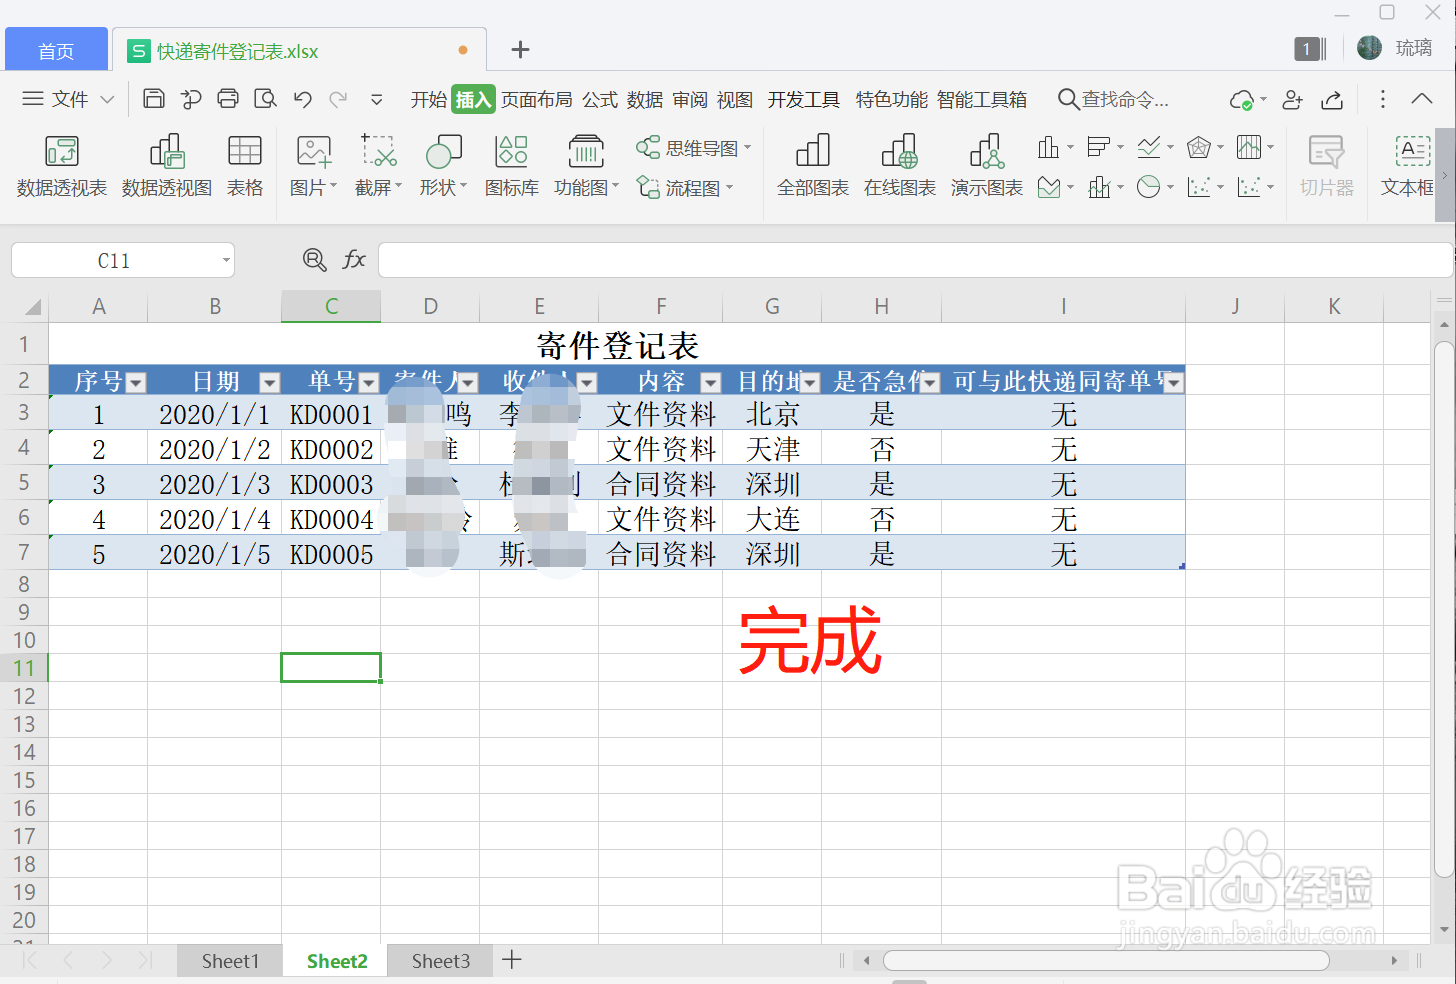Screen dimensions: 1456x984
Task: Open the cloud sync status dropdown
Action: 1246,100
